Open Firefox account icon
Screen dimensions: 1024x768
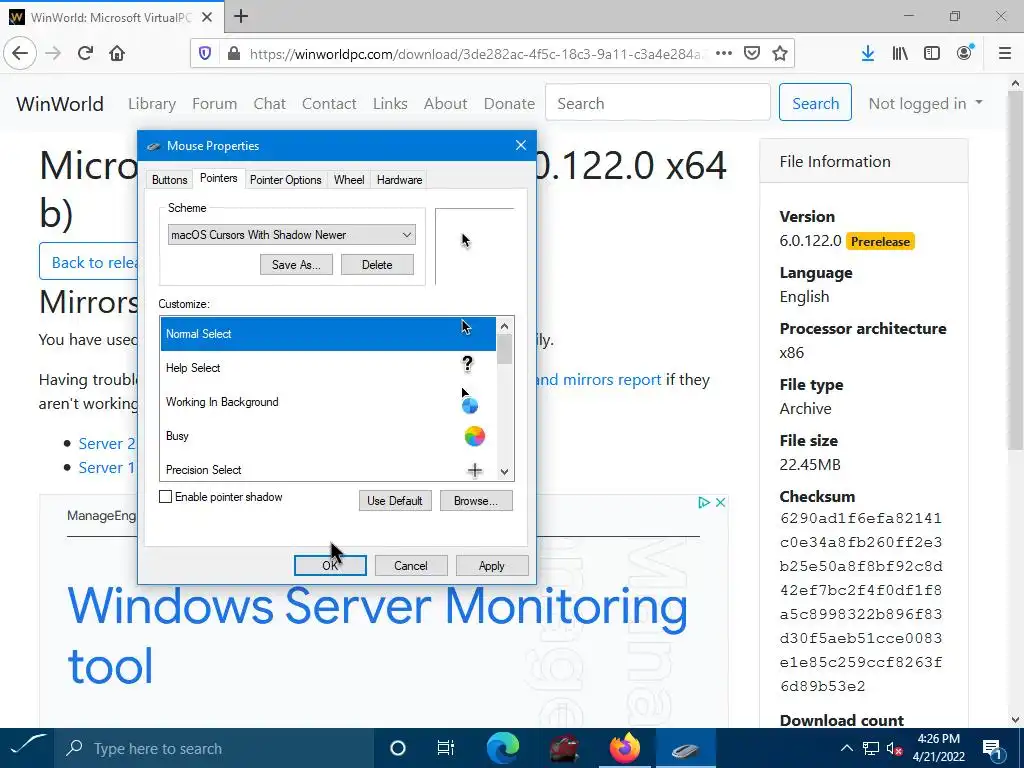tap(965, 54)
